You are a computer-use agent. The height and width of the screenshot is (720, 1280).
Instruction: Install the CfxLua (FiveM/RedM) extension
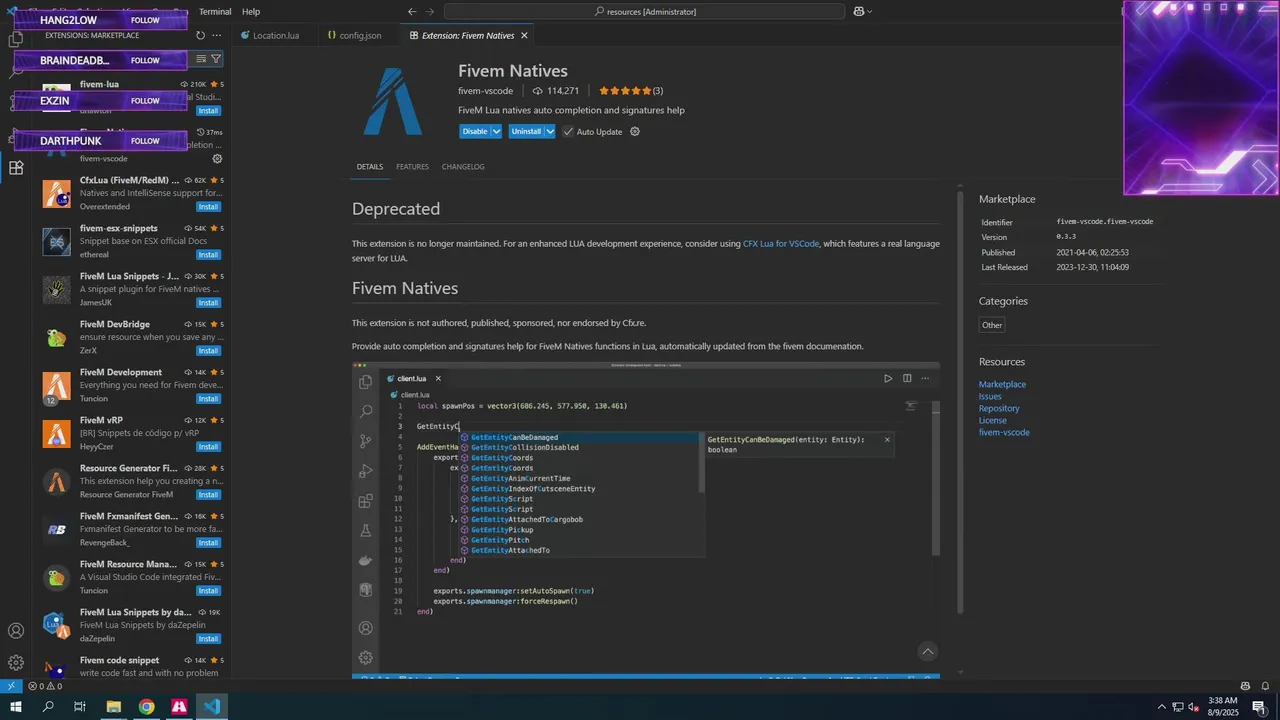[x=208, y=206]
